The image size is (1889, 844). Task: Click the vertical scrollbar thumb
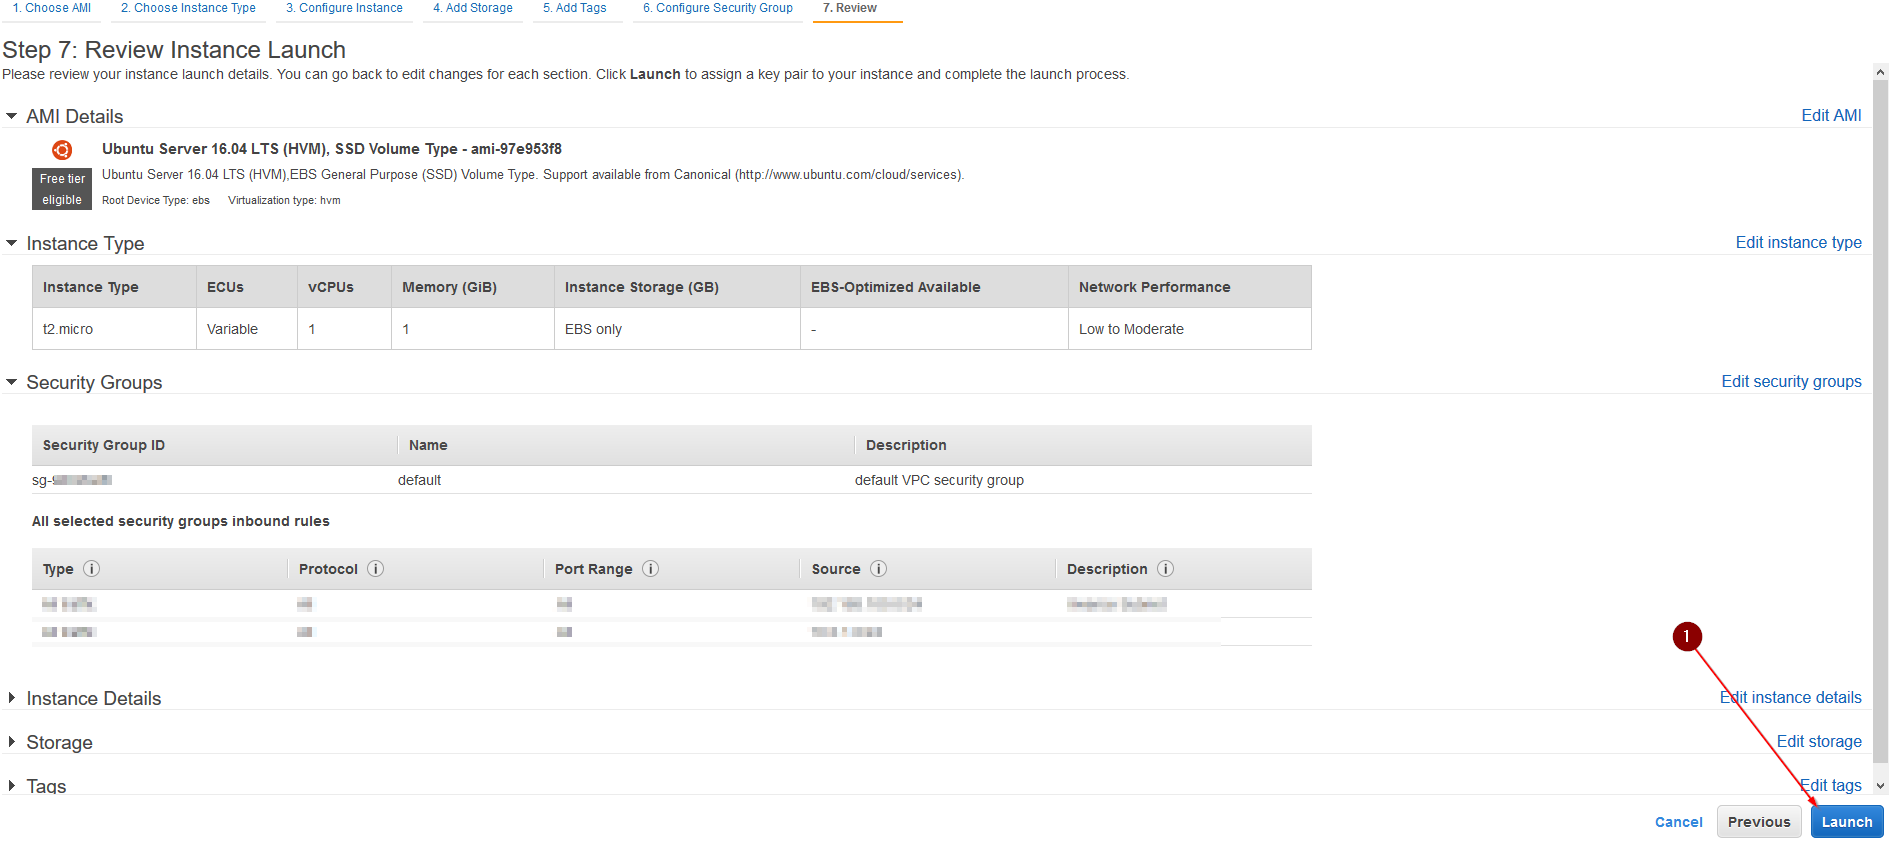pyautogui.click(x=1880, y=420)
